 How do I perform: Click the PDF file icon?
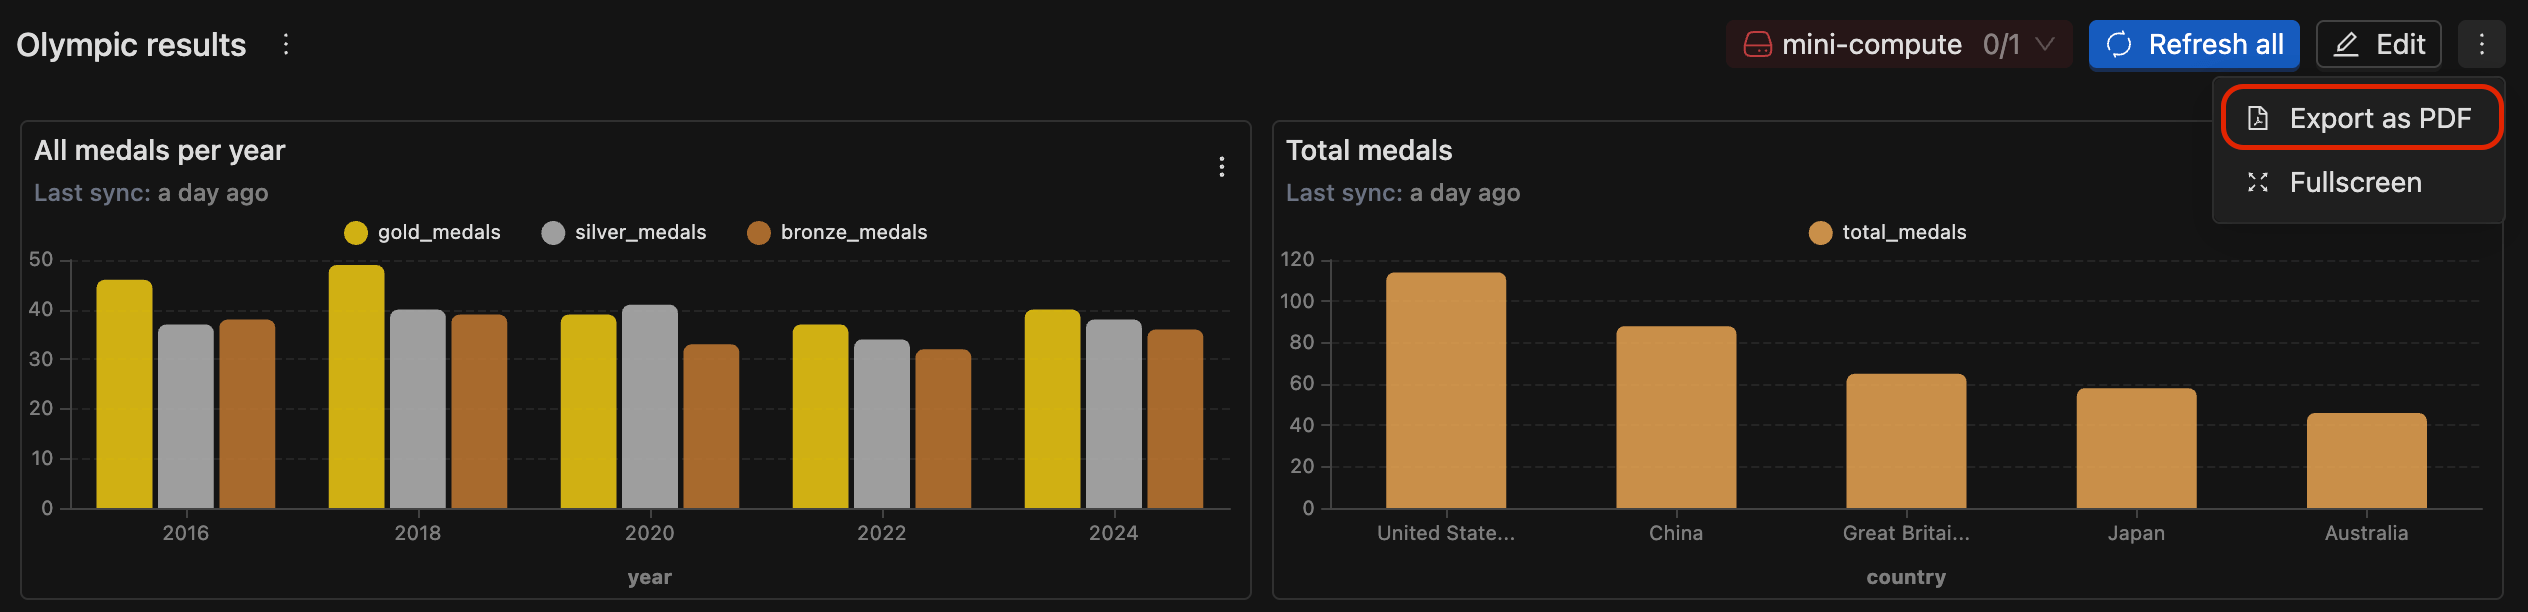pyautogui.click(x=2258, y=119)
